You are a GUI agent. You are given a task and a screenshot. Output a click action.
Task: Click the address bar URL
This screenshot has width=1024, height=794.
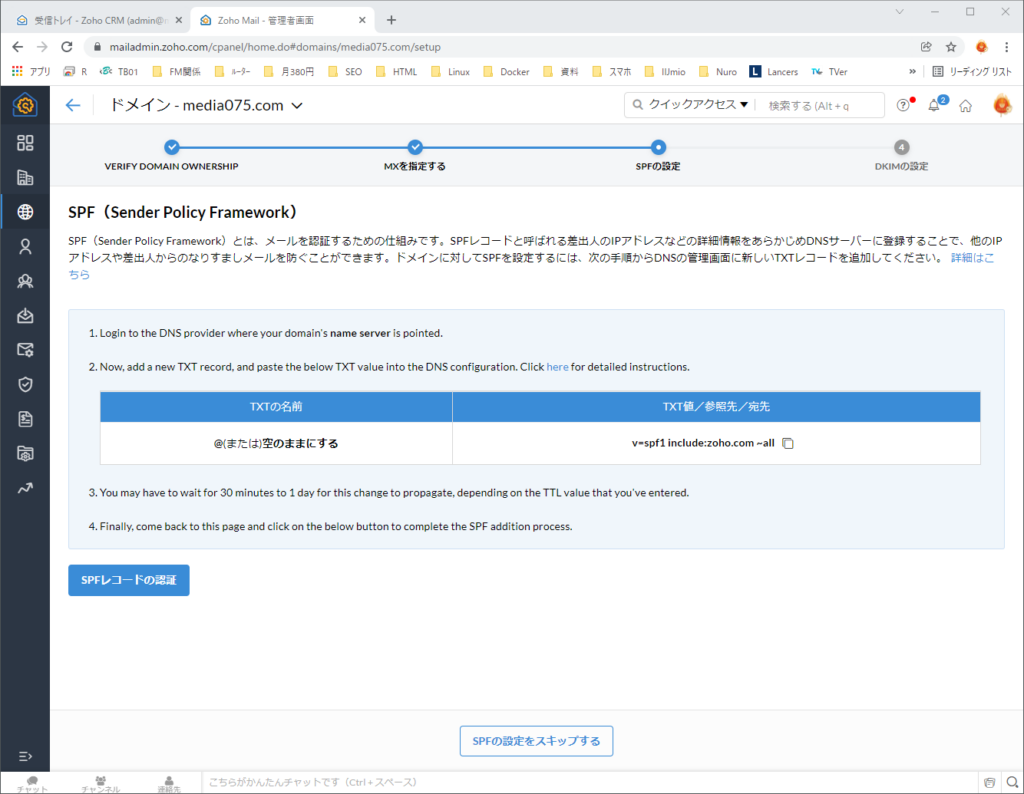[x=275, y=47]
